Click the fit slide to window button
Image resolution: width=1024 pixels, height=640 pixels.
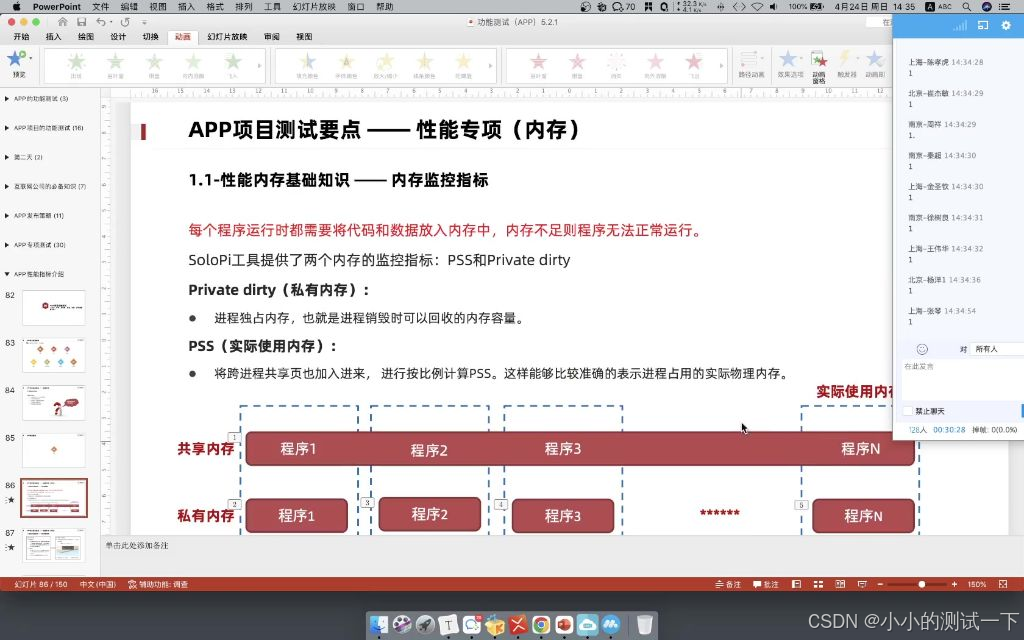1003,583
